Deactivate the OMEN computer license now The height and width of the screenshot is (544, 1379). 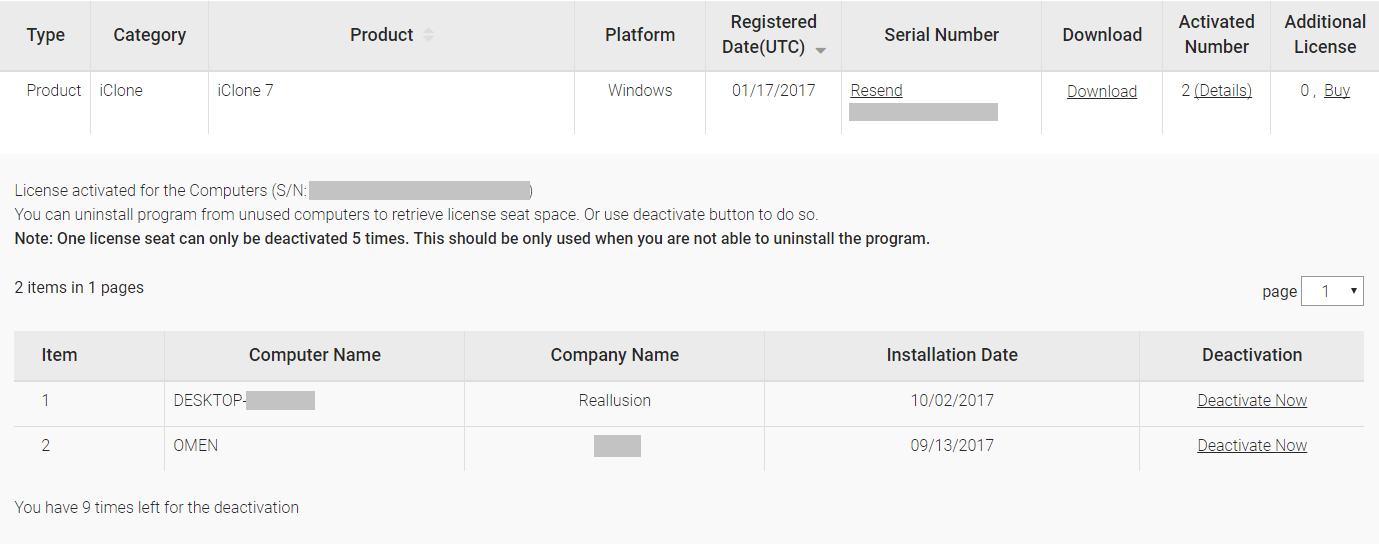tap(1251, 445)
